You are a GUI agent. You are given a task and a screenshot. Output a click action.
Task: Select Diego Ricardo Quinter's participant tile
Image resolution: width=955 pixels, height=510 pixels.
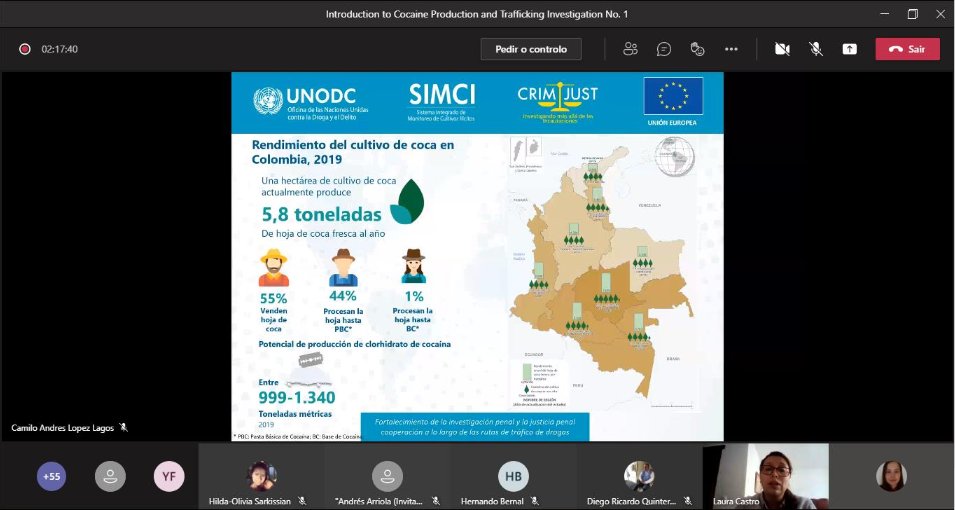click(639, 476)
